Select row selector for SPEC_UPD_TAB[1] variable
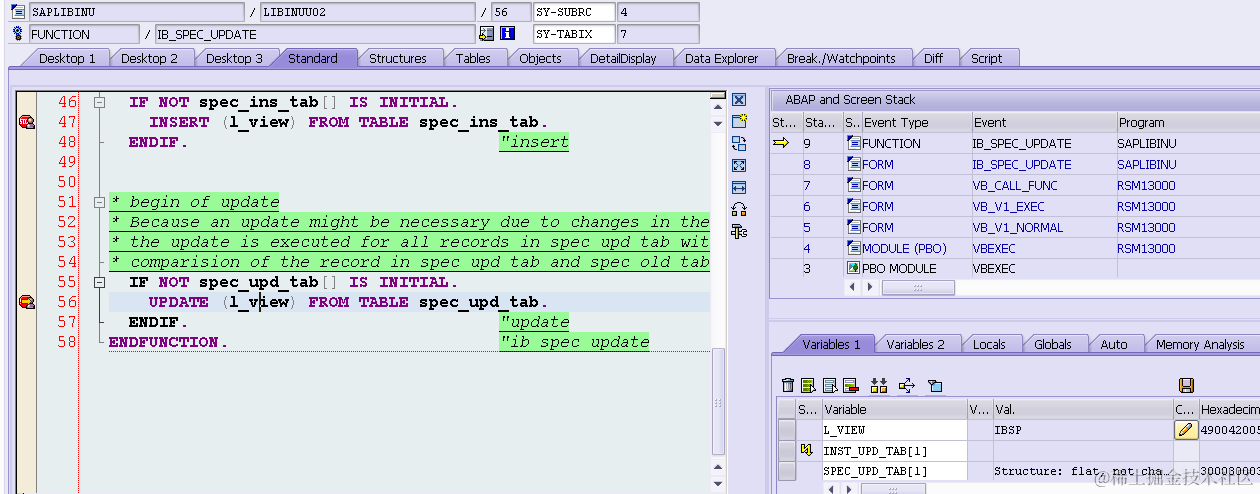 (x=787, y=471)
